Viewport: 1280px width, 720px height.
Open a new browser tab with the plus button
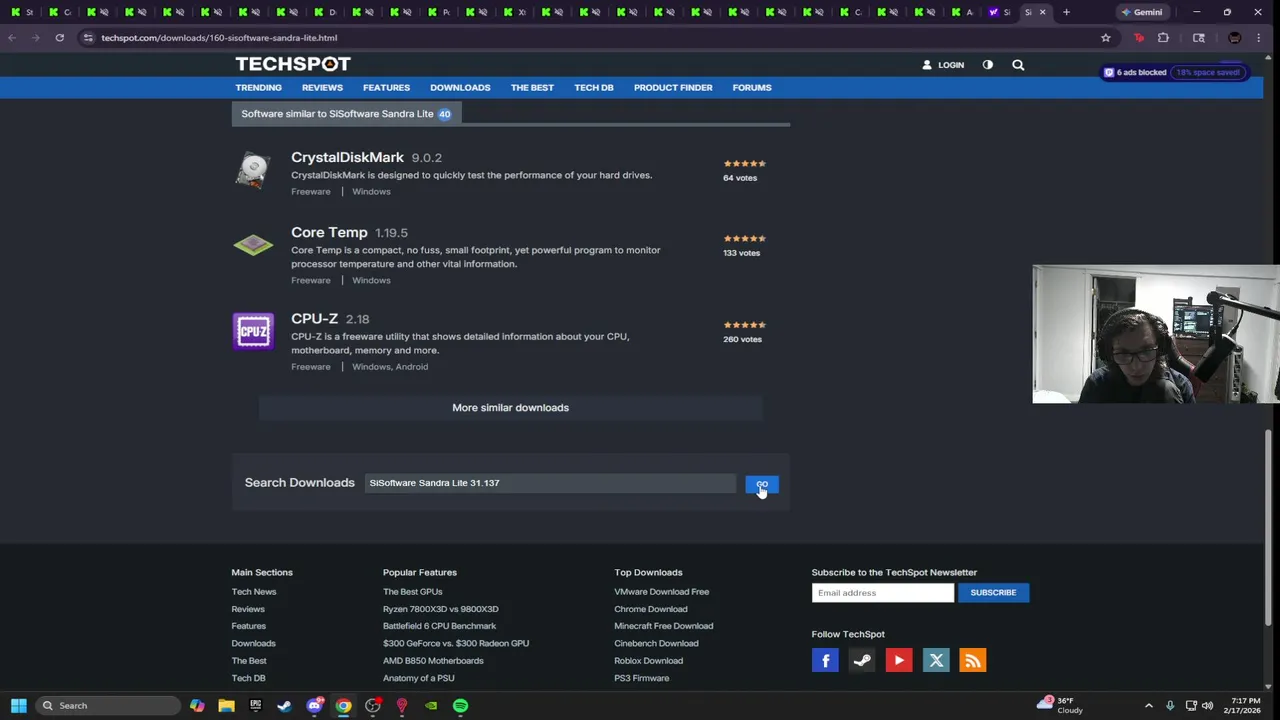[x=1066, y=12]
